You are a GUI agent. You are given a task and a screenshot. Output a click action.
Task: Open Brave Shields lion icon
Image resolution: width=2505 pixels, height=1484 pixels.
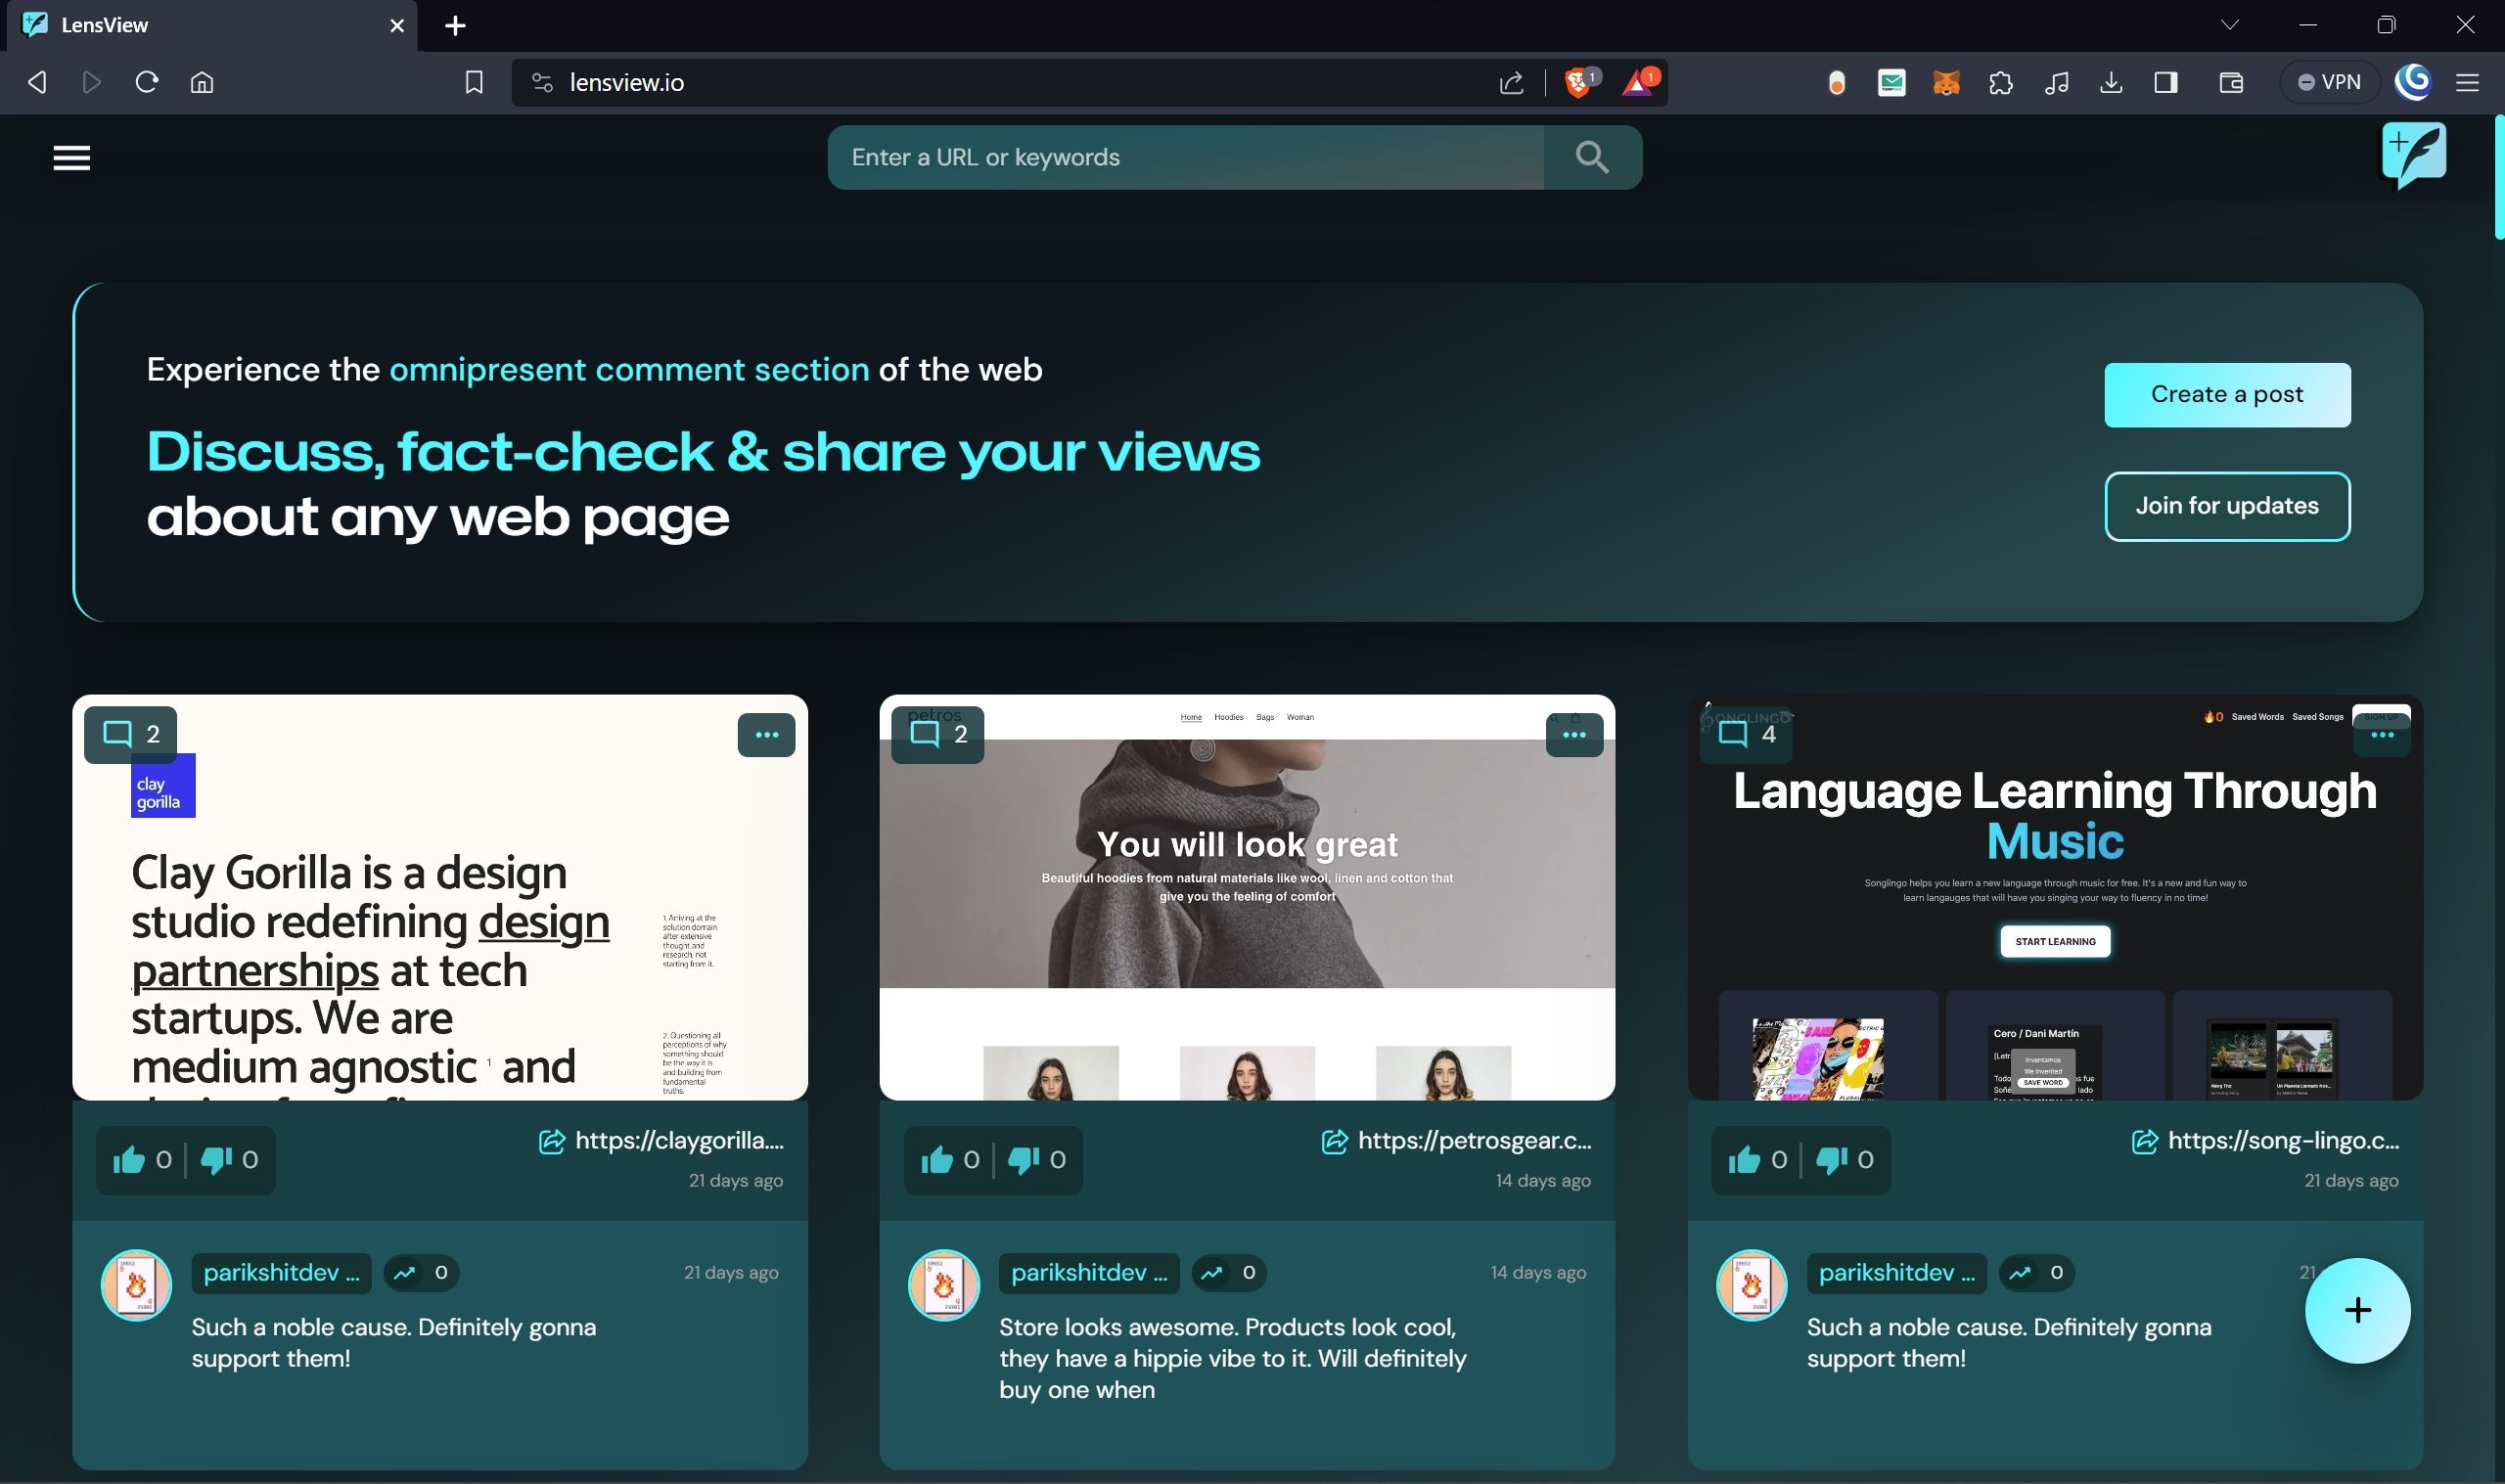(x=1579, y=82)
